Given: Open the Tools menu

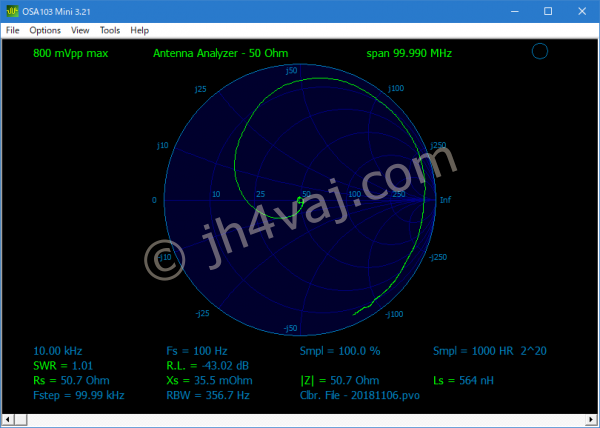Looking at the screenshot, I should tap(110, 30).
